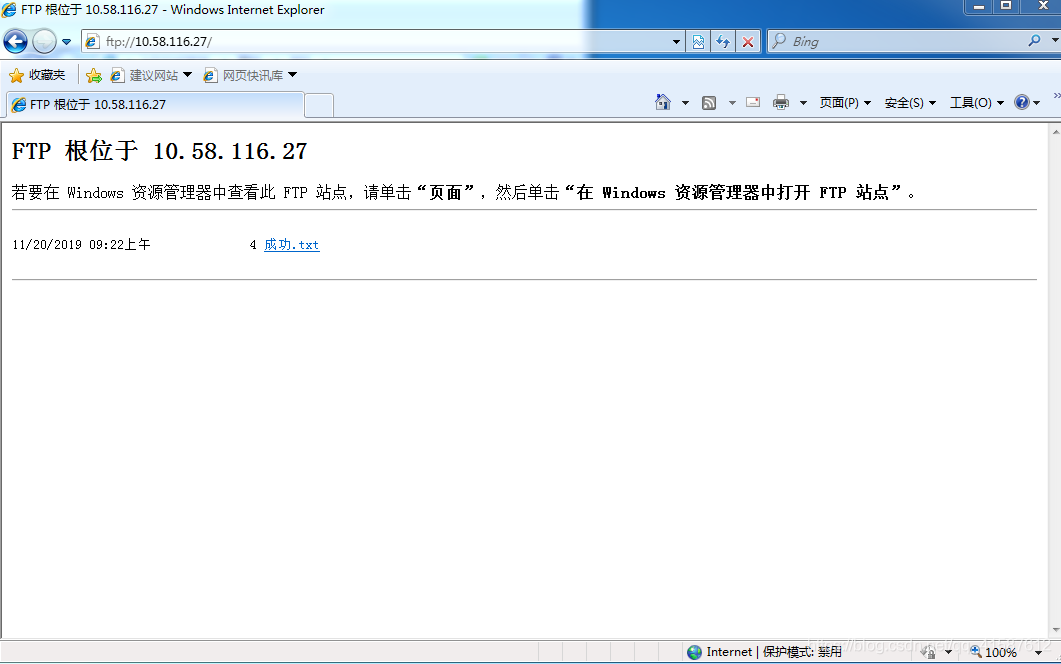The height and width of the screenshot is (664, 1061).
Task: Click the vertical scrollbar down arrow
Action: pos(1056,630)
